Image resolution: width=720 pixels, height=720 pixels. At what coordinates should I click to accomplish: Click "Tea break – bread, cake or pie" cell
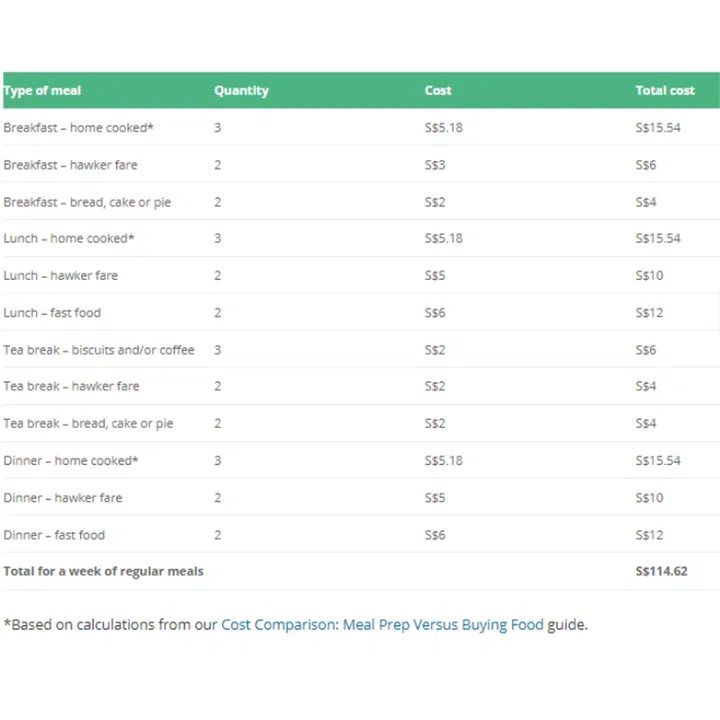click(x=88, y=424)
